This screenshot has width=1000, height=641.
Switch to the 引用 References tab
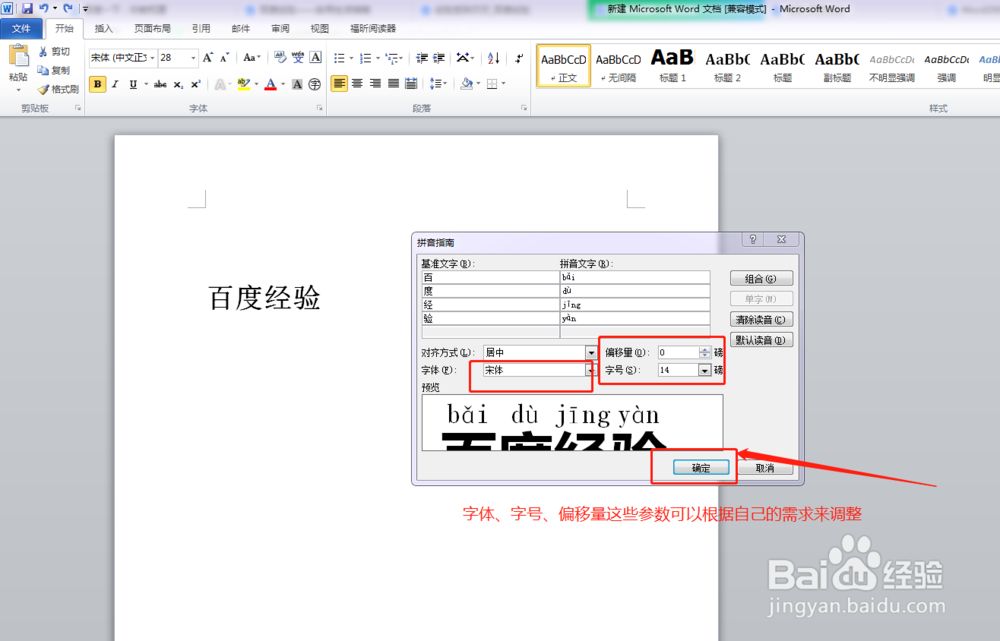coord(201,29)
